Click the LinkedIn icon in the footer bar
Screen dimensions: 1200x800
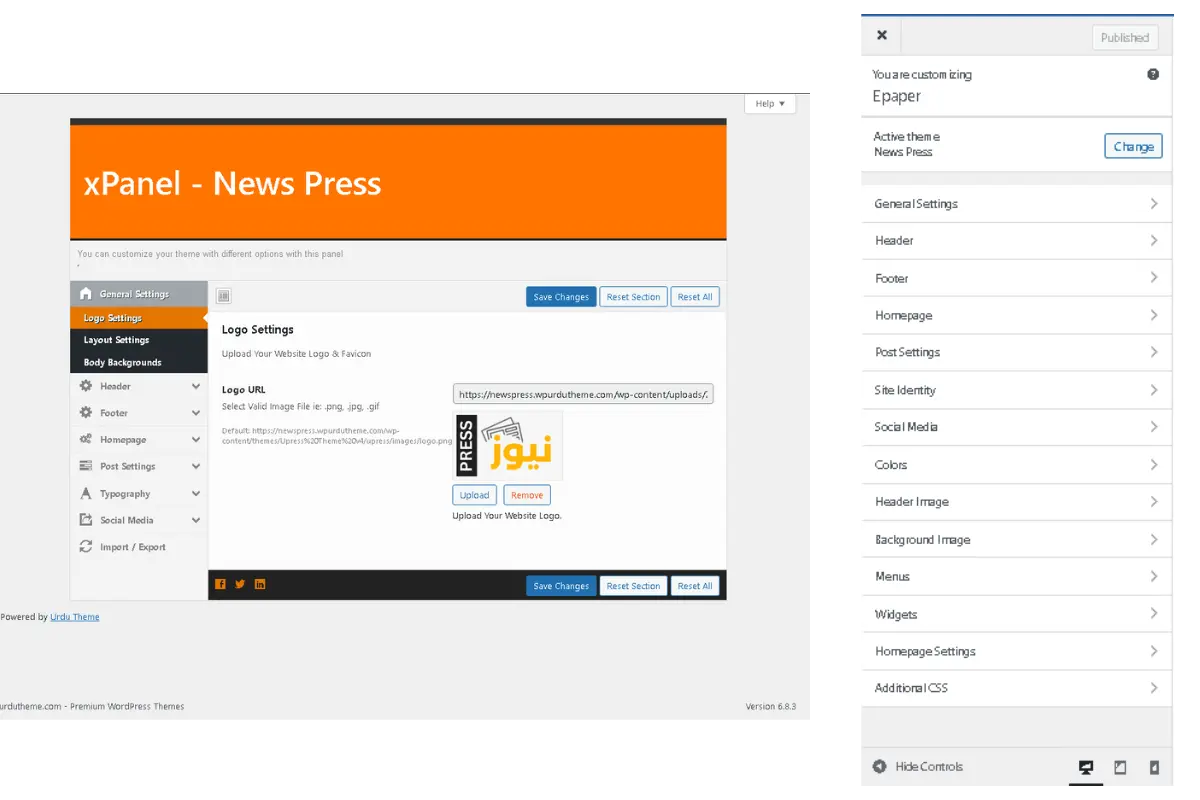point(260,585)
